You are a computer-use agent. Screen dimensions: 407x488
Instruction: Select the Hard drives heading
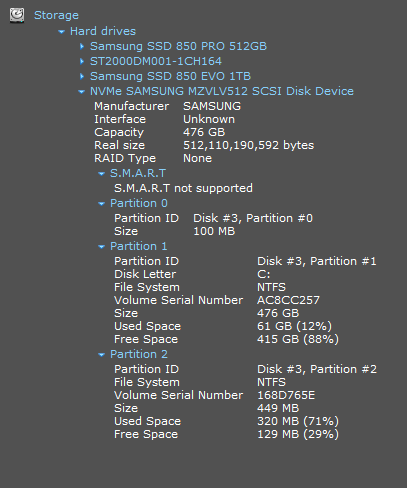(103, 31)
